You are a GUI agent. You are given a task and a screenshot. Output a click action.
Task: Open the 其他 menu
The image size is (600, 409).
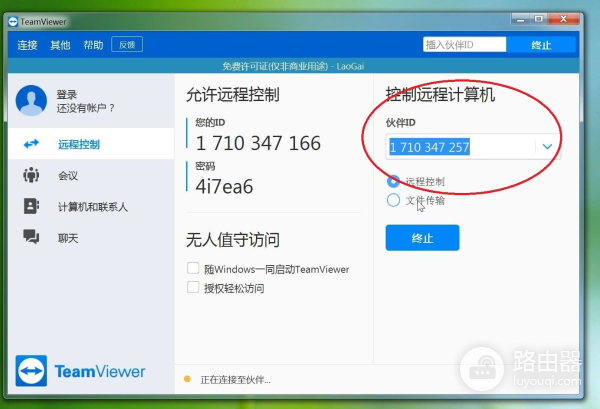click(60, 45)
